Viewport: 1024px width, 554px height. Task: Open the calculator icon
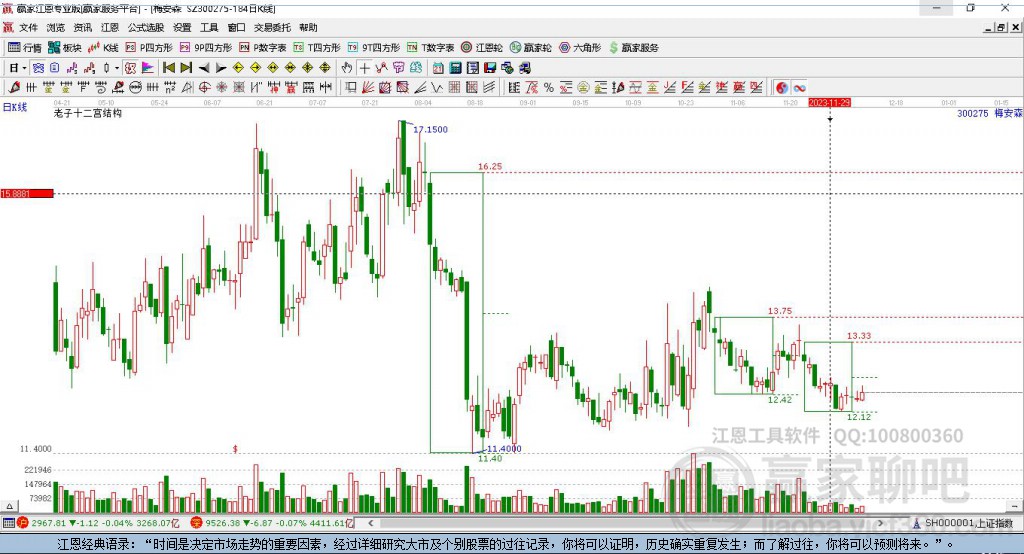tap(455, 68)
